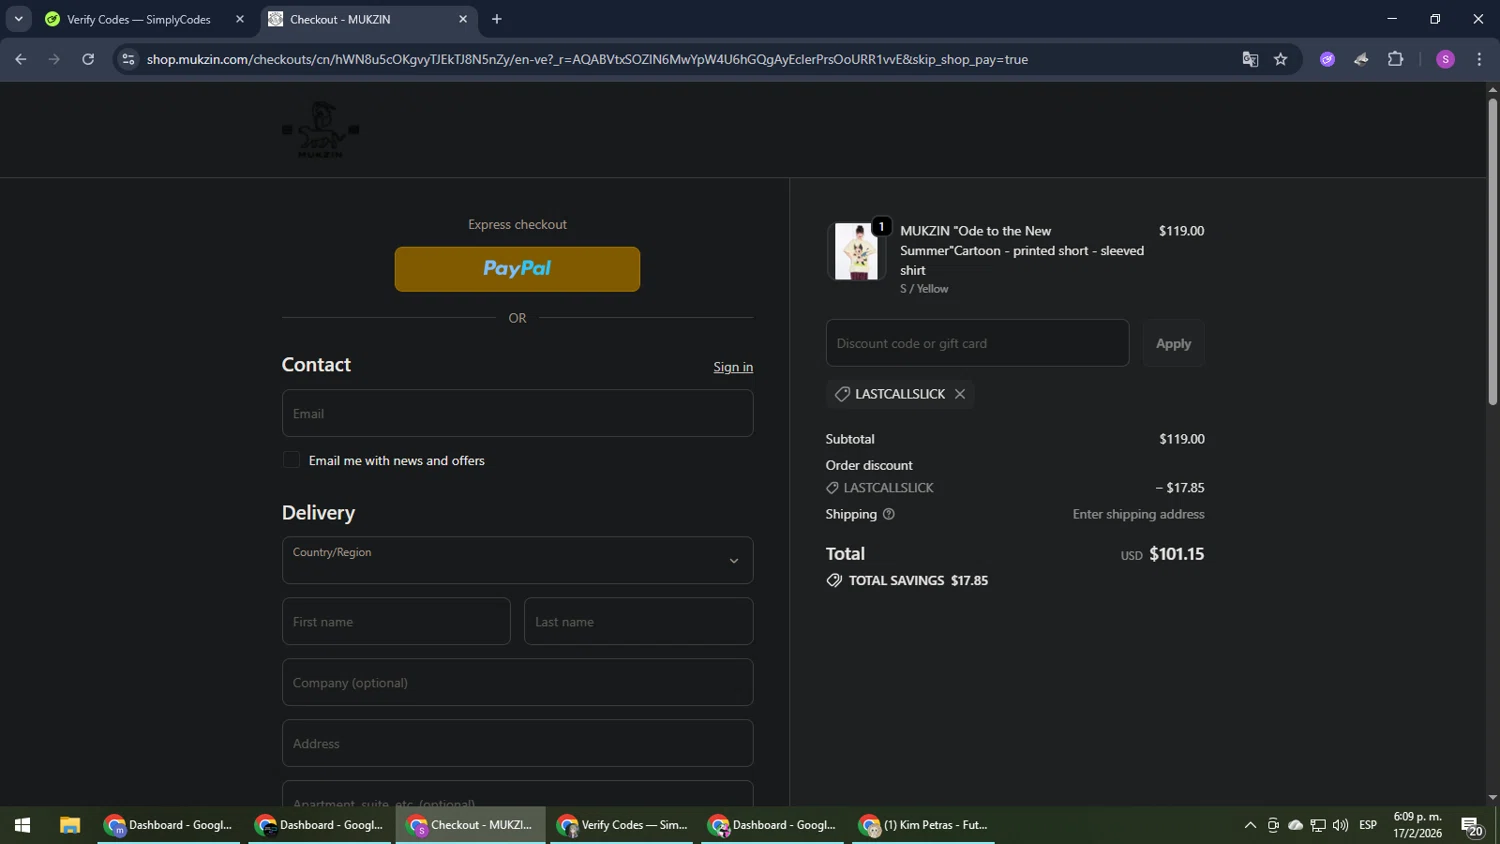Click the Address field
Screen dimensions: 1500x844
click(x=517, y=743)
